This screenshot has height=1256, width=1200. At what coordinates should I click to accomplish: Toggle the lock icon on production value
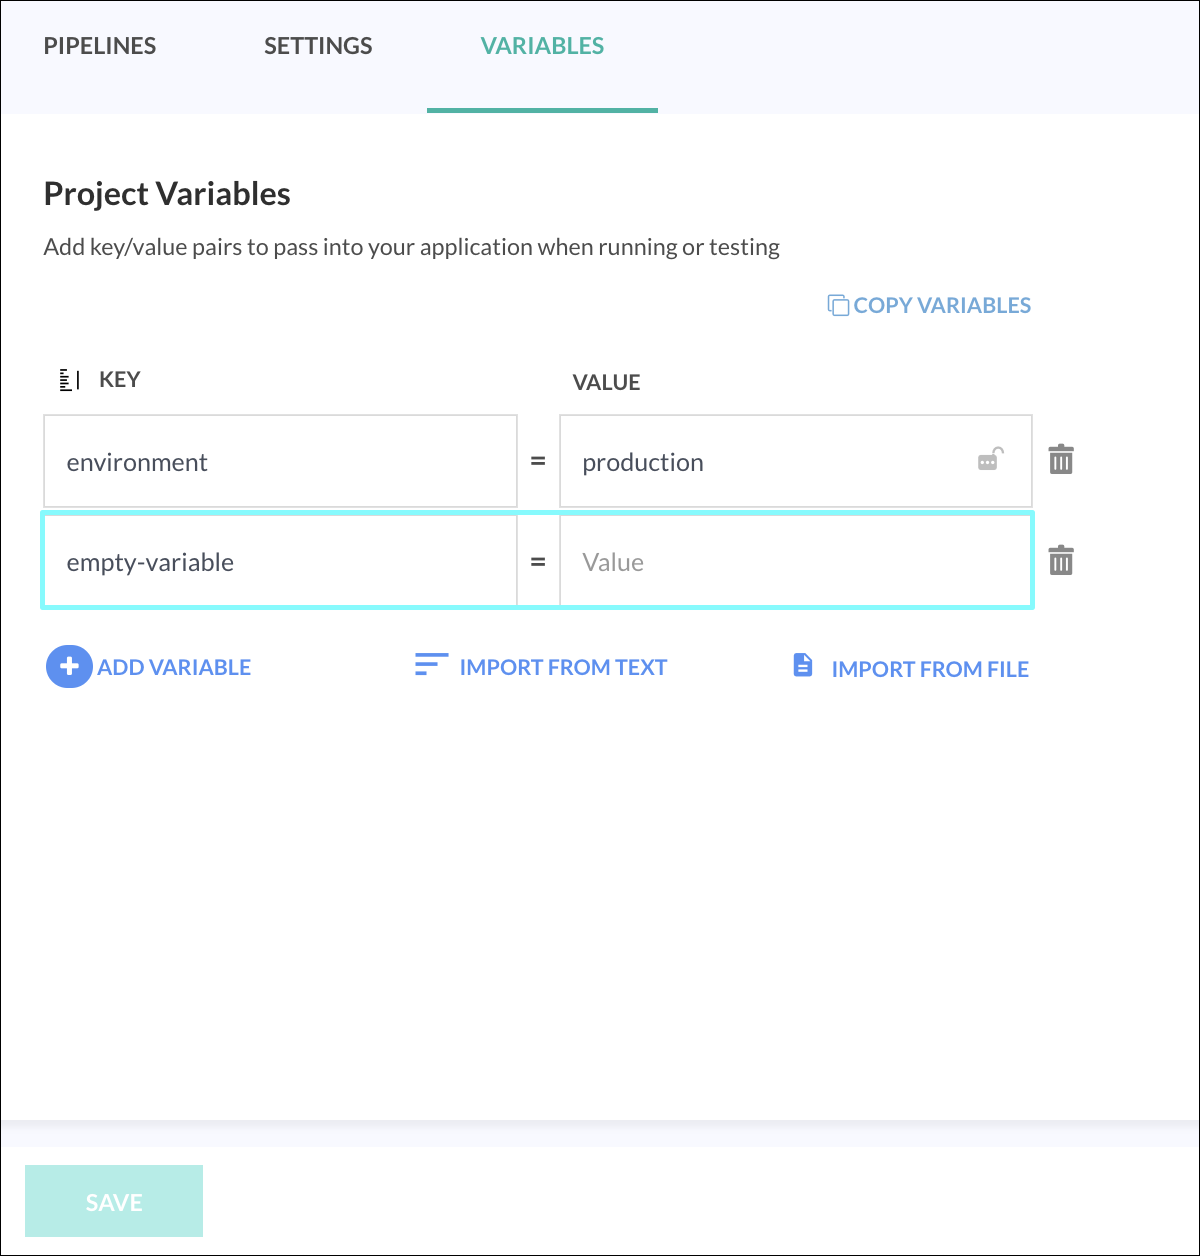(989, 460)
